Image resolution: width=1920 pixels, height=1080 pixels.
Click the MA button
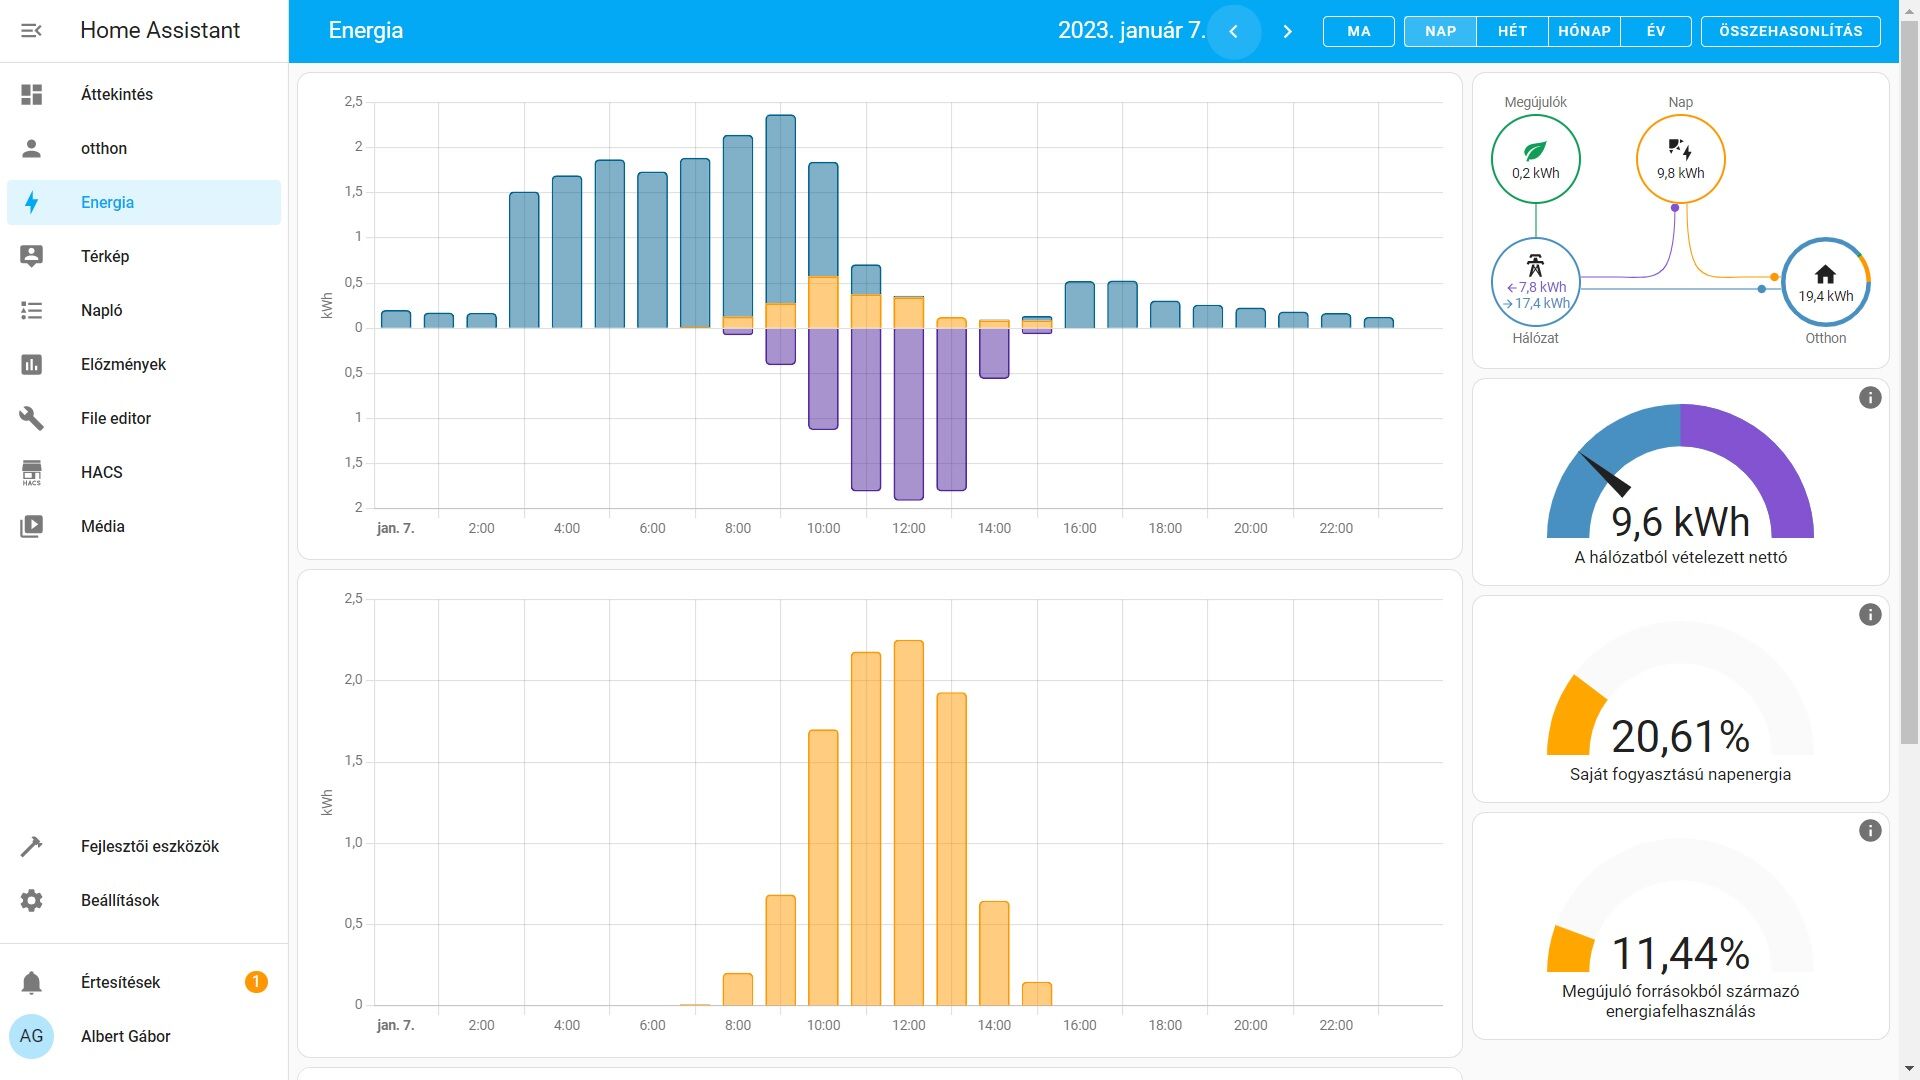pyautogui.click(x=1358, y=31)
